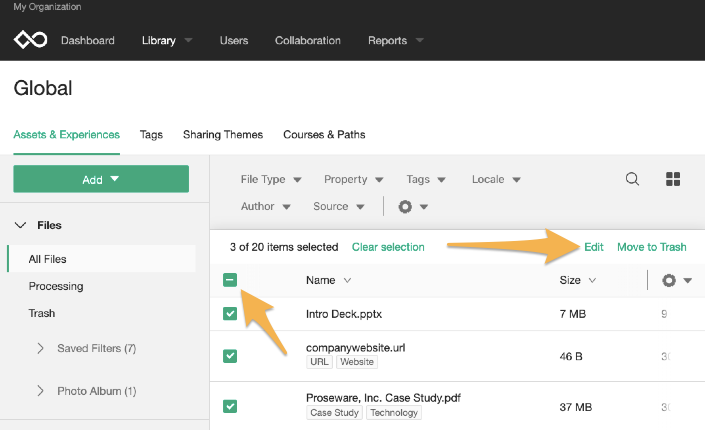The image size is (705, 430).
Task: Toggle the select-all checkbox in header row
Action: [230, 280]
